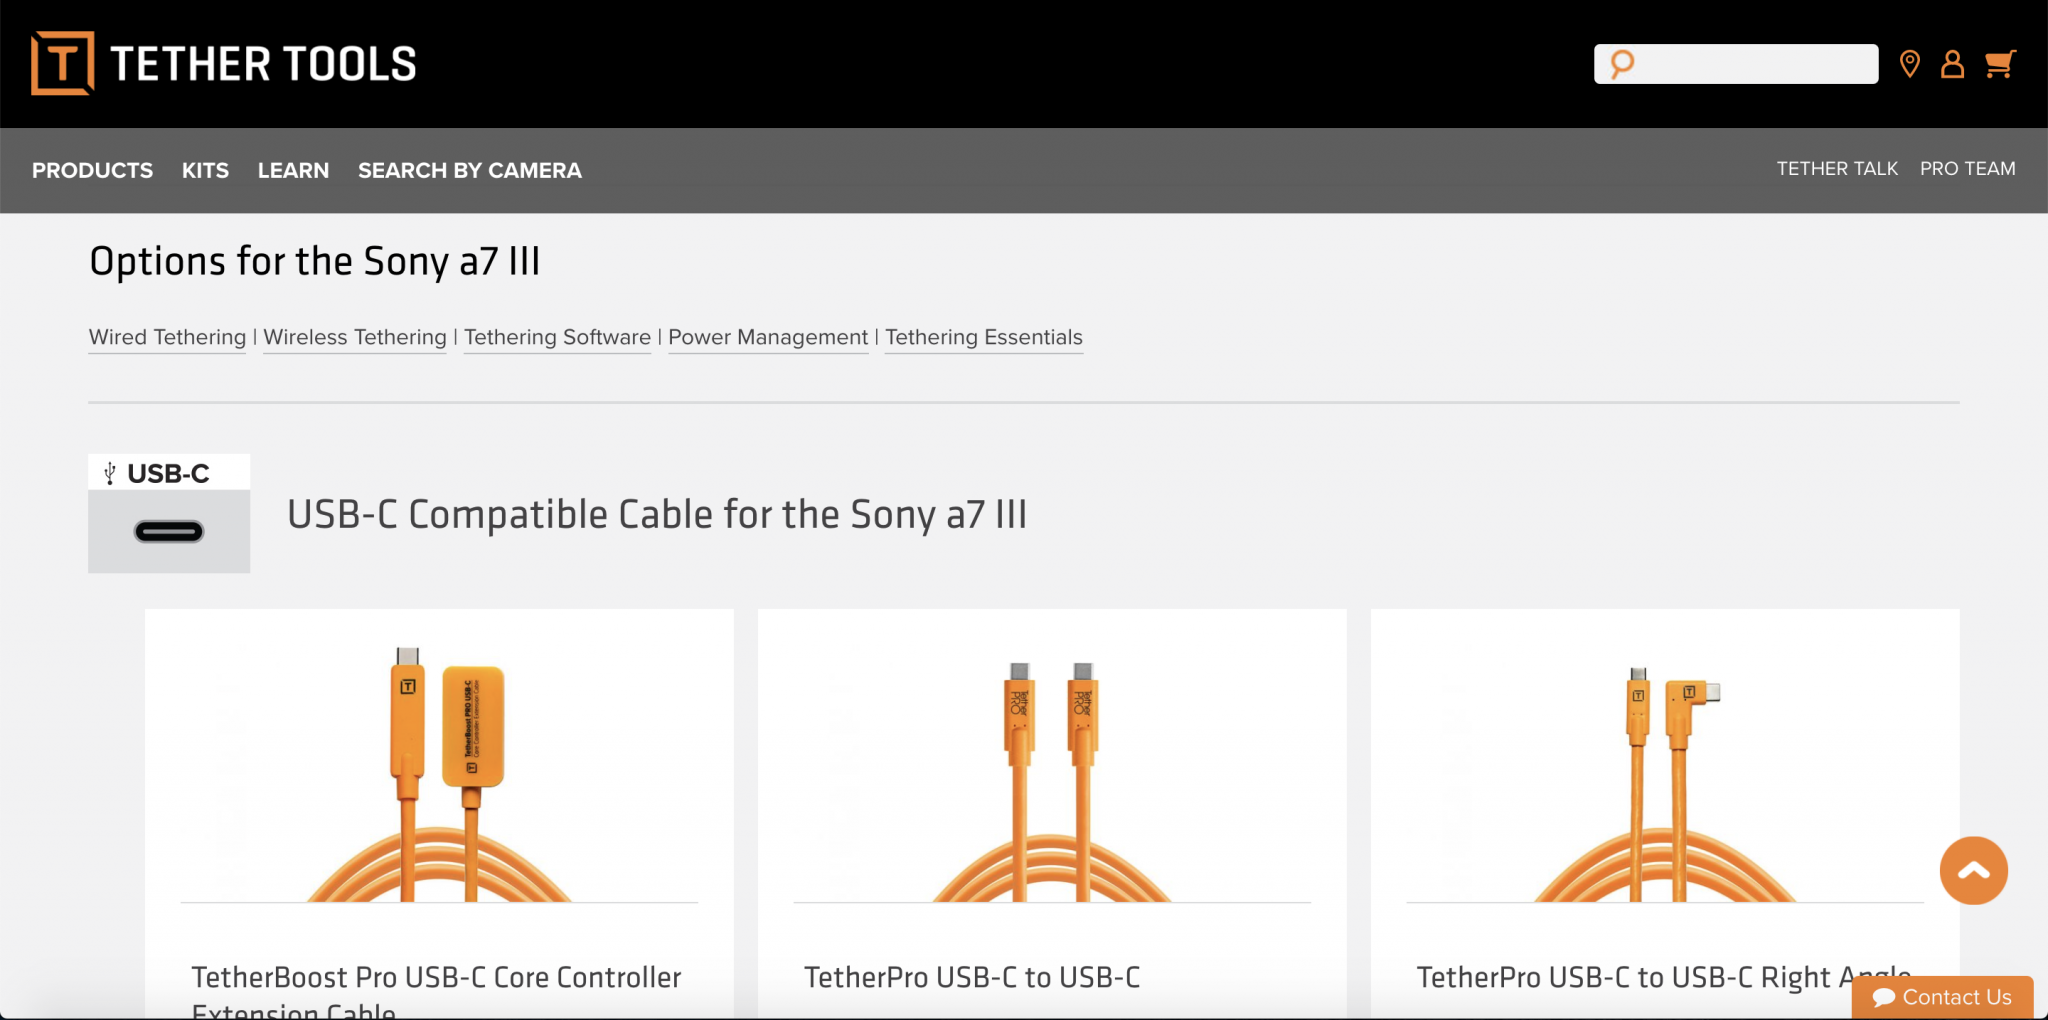Click the USB-C port type icon
Screen dimensions: 2048x1020
pos(169,513)
